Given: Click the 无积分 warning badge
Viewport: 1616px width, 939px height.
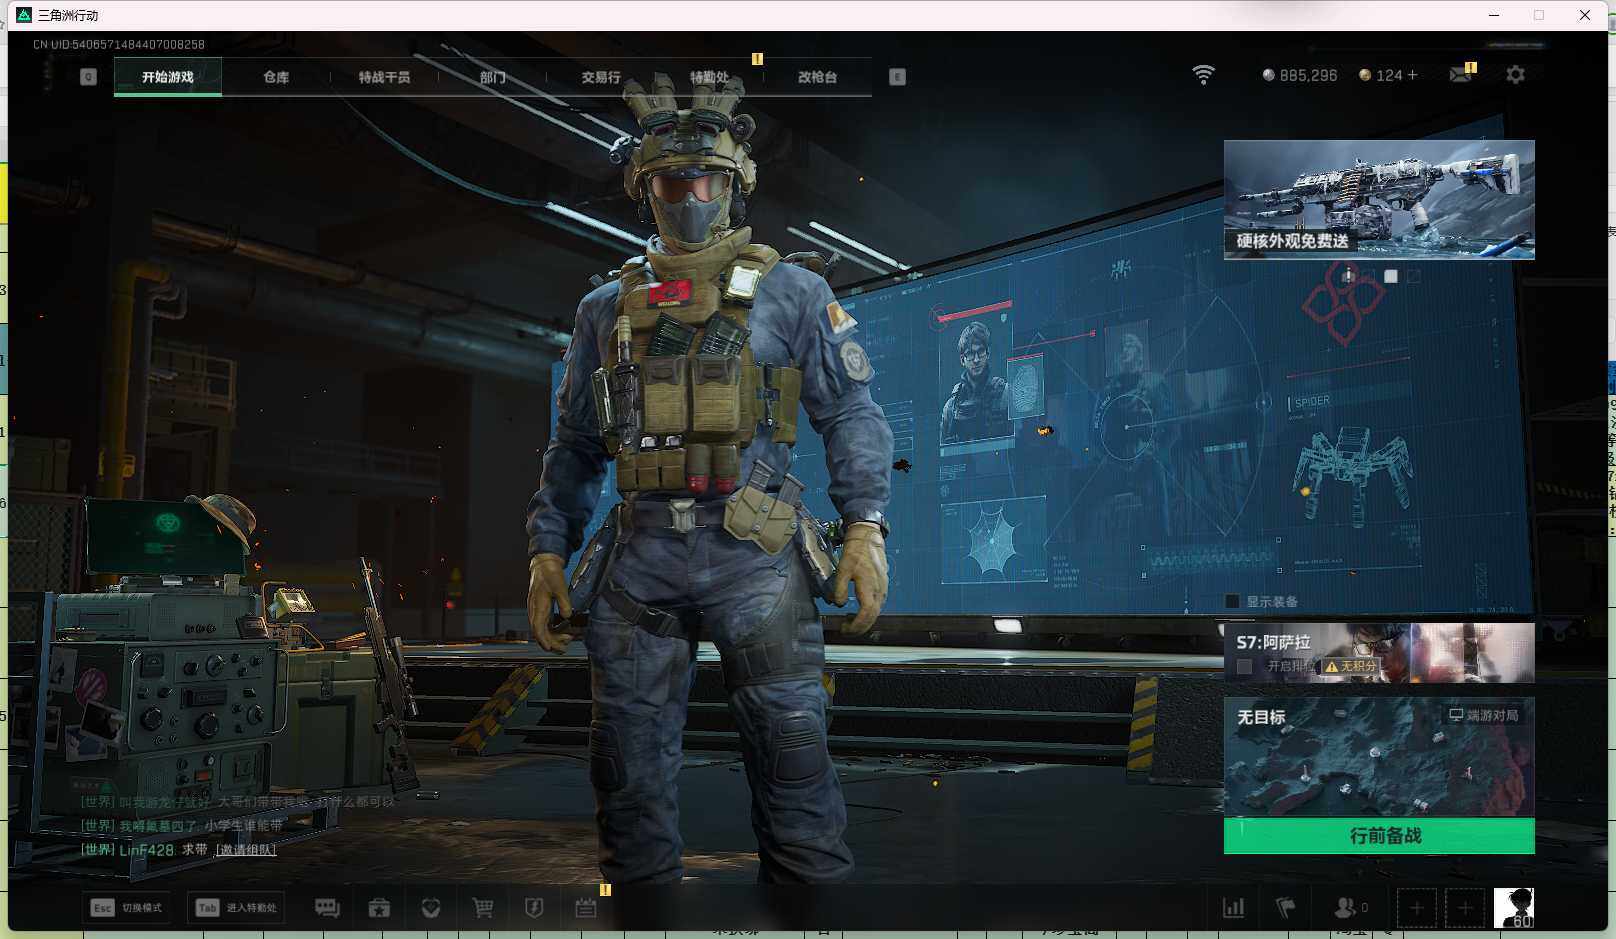Looking at the screenshot, I should click(1351, 666).
